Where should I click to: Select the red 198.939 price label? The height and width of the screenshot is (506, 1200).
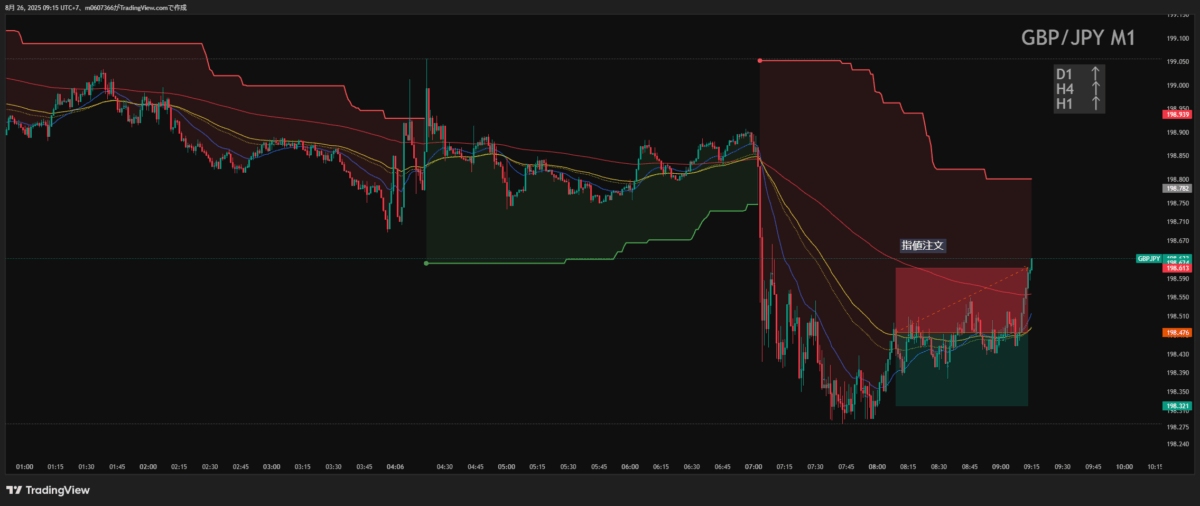[1177, 116]
